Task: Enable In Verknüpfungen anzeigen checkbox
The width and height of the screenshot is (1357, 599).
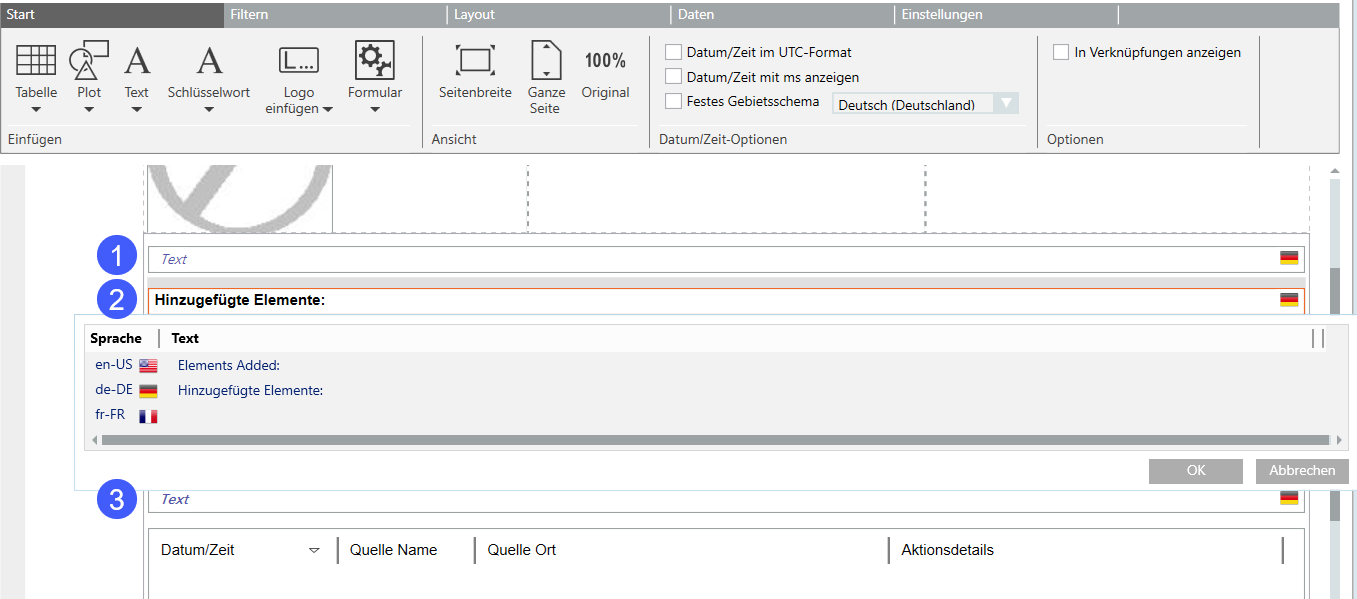Action: coord(1061,52)
